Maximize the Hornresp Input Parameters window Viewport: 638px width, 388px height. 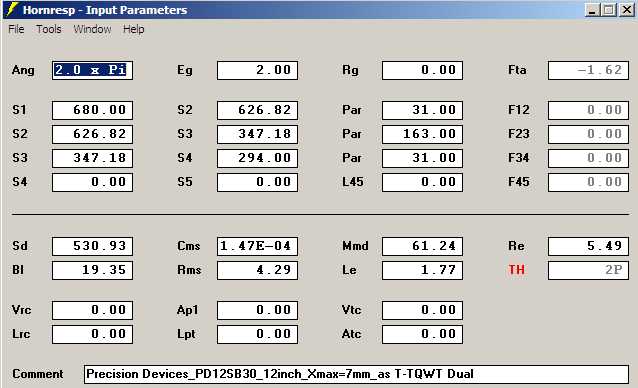point(609,10)
